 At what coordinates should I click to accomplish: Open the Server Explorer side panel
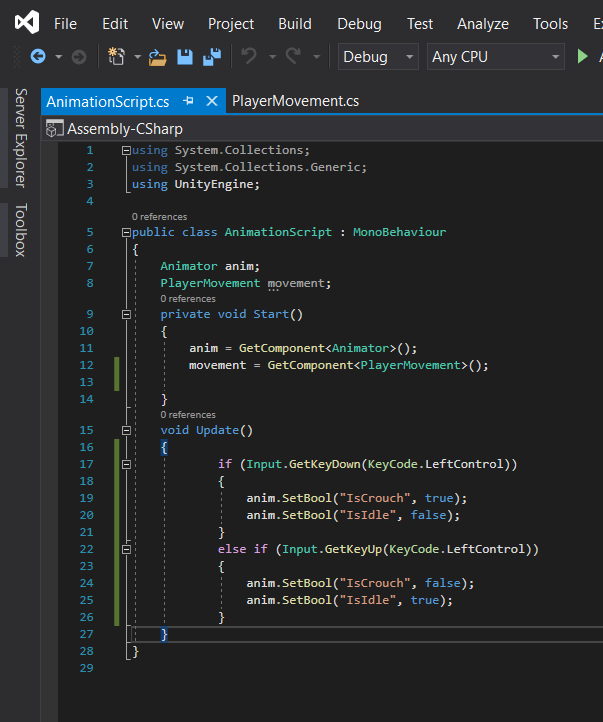[20, 138]
